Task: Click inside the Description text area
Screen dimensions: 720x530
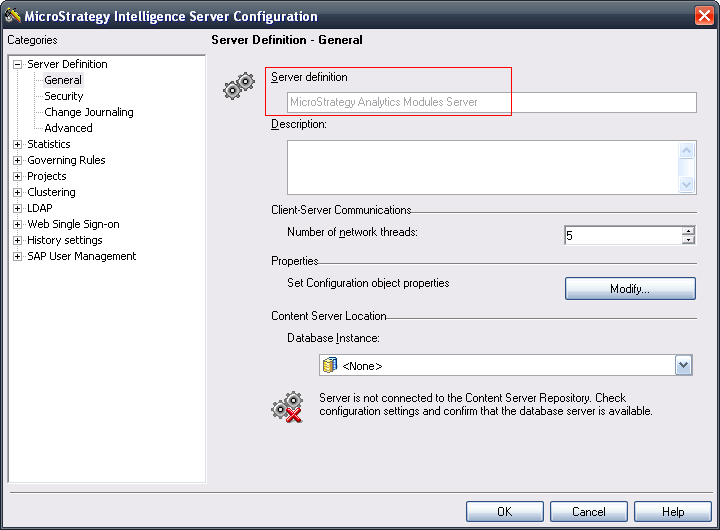Action: (481, 167)
